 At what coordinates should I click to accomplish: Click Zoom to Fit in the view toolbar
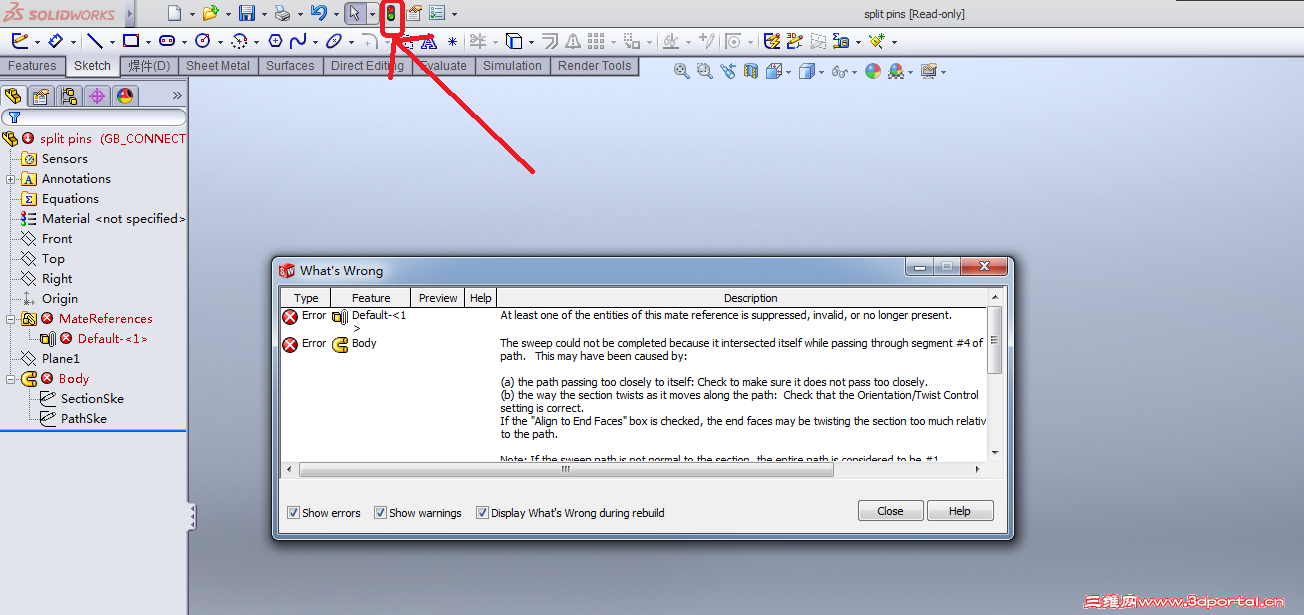pyautogui.click(x=682, y=71)
